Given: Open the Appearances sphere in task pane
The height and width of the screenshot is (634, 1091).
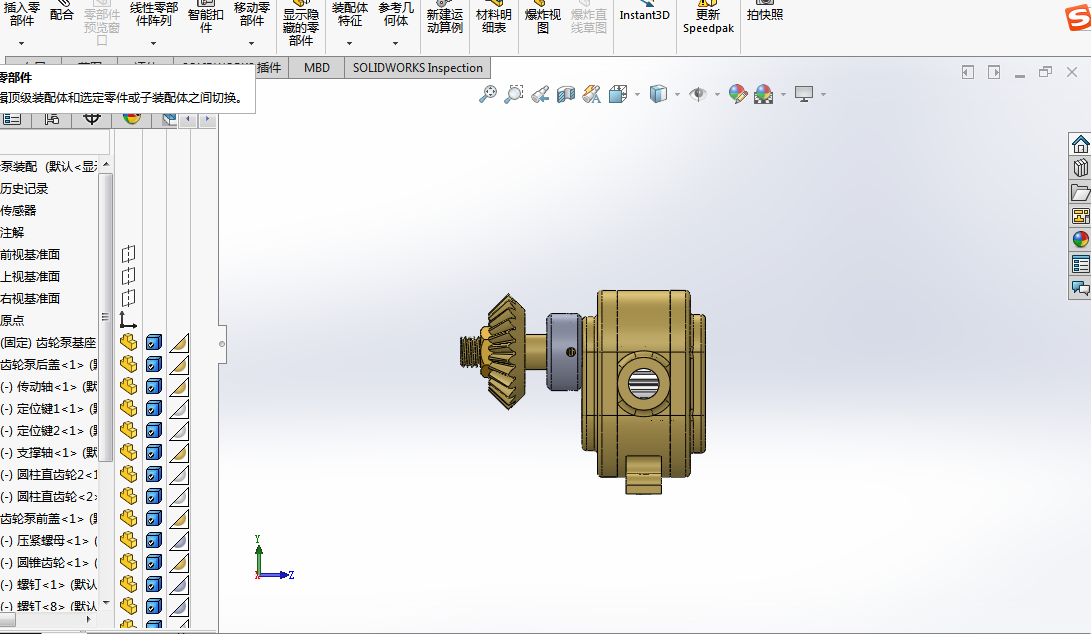Looking at the screenshot, I should pyautogui.click(x=1080, y=239).
